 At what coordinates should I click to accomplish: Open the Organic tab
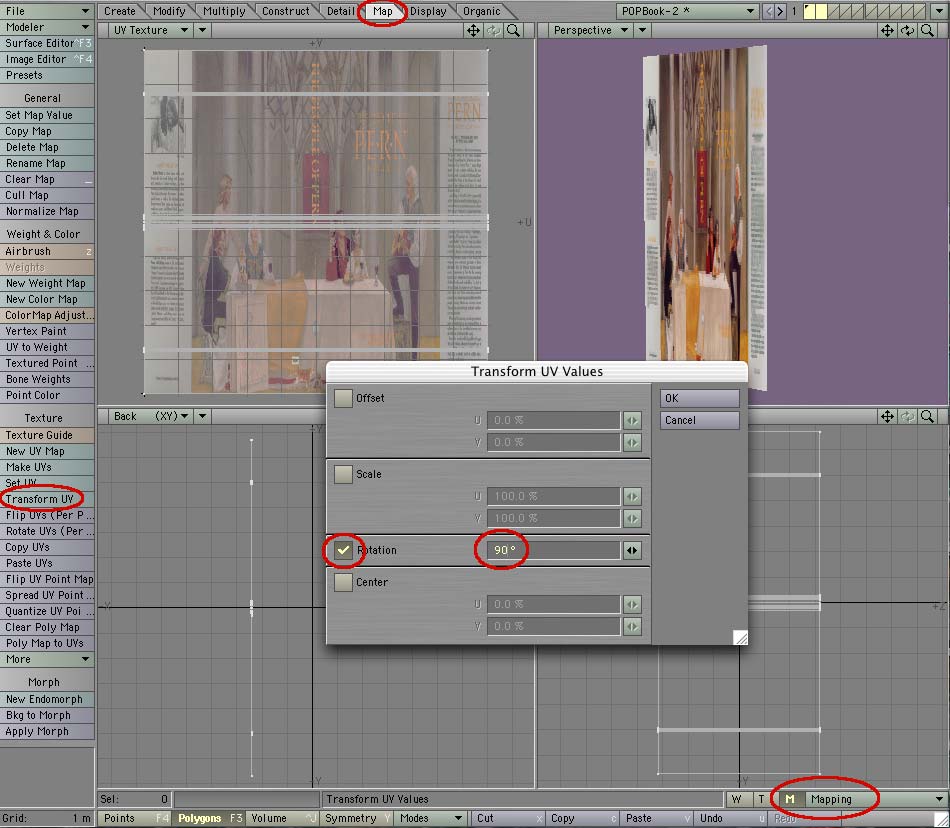pyautogui.click(x=482, y=11)
